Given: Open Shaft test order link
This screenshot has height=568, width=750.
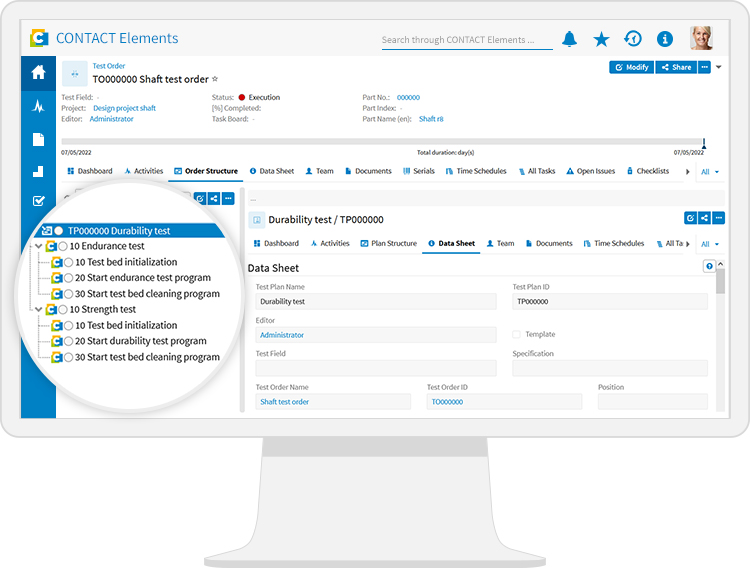Looking at the screenshot, I should click(285, 402).
